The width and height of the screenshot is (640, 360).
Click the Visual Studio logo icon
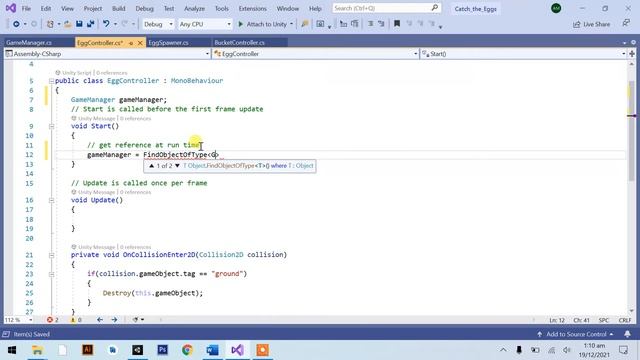[x=11, y=8]
